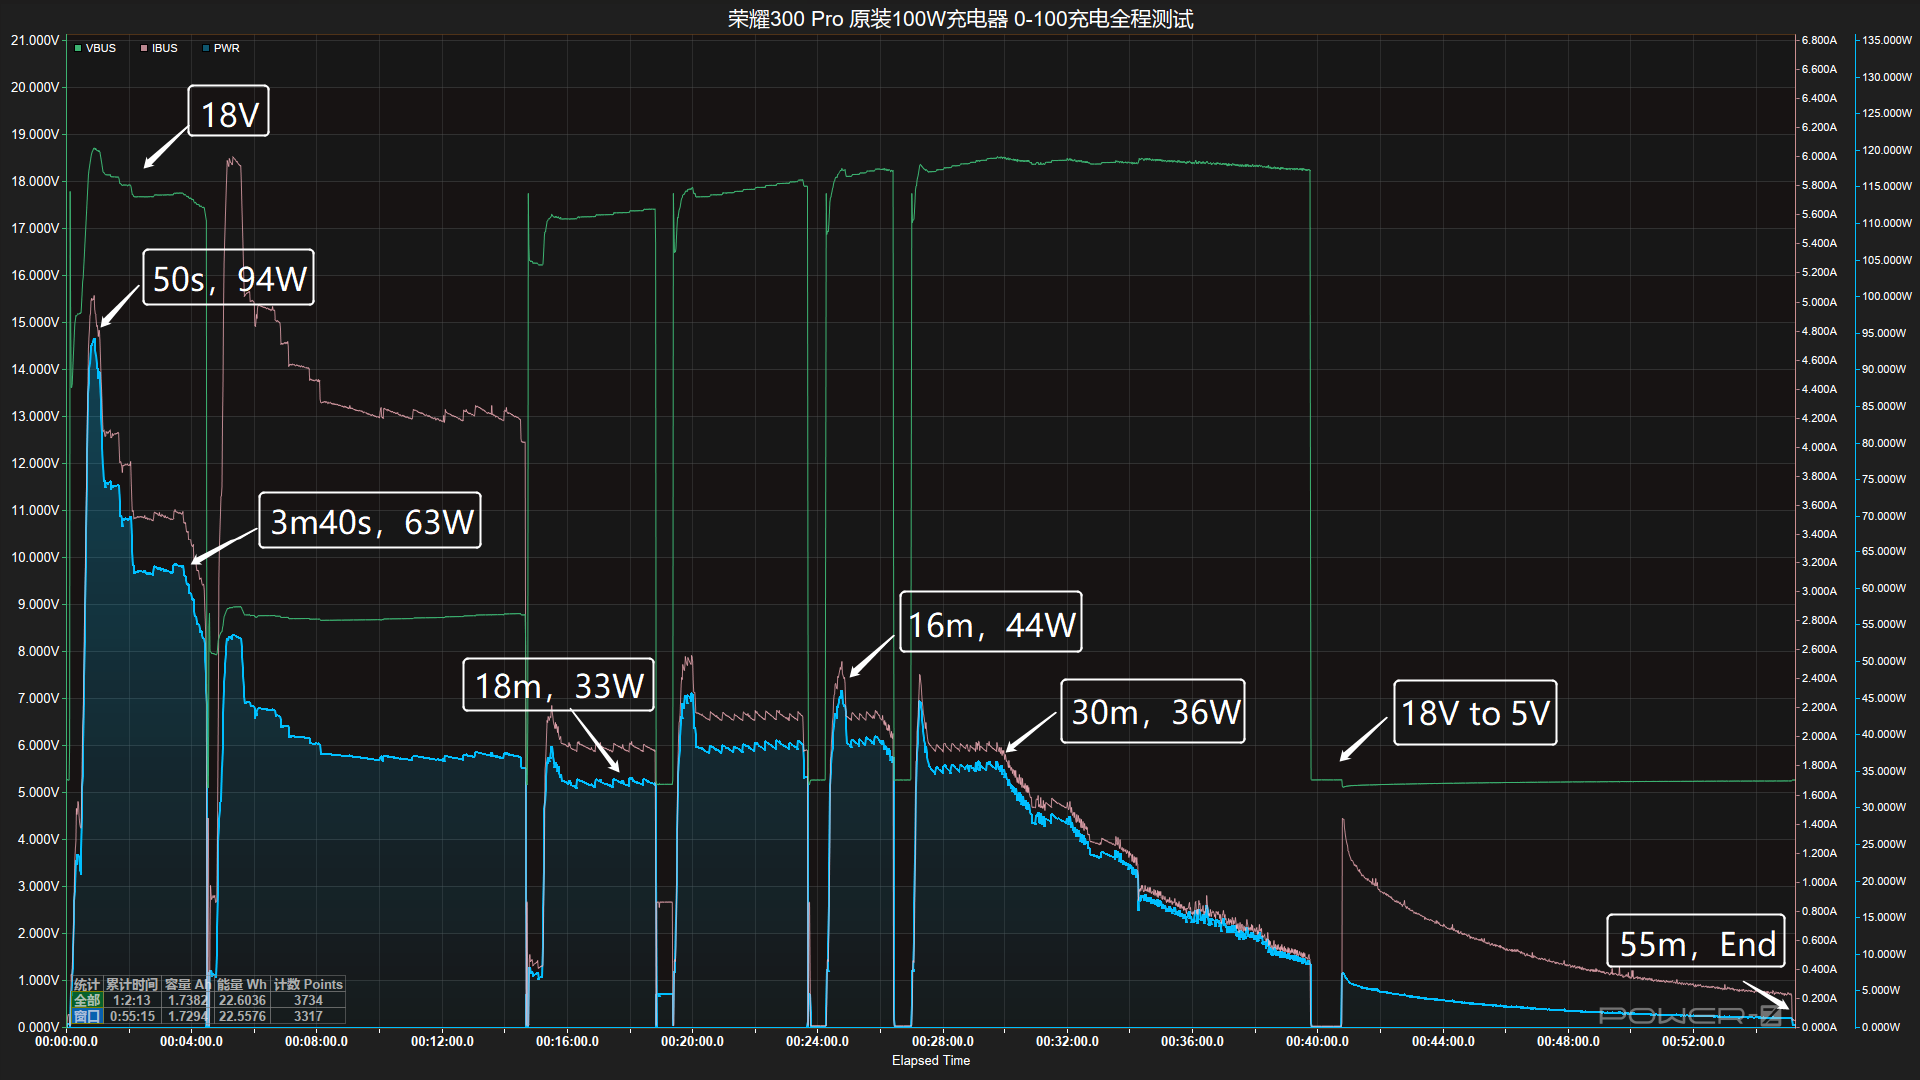Click the 统计 header cell
This screenshot has width=1920, height=1080.
87,985
